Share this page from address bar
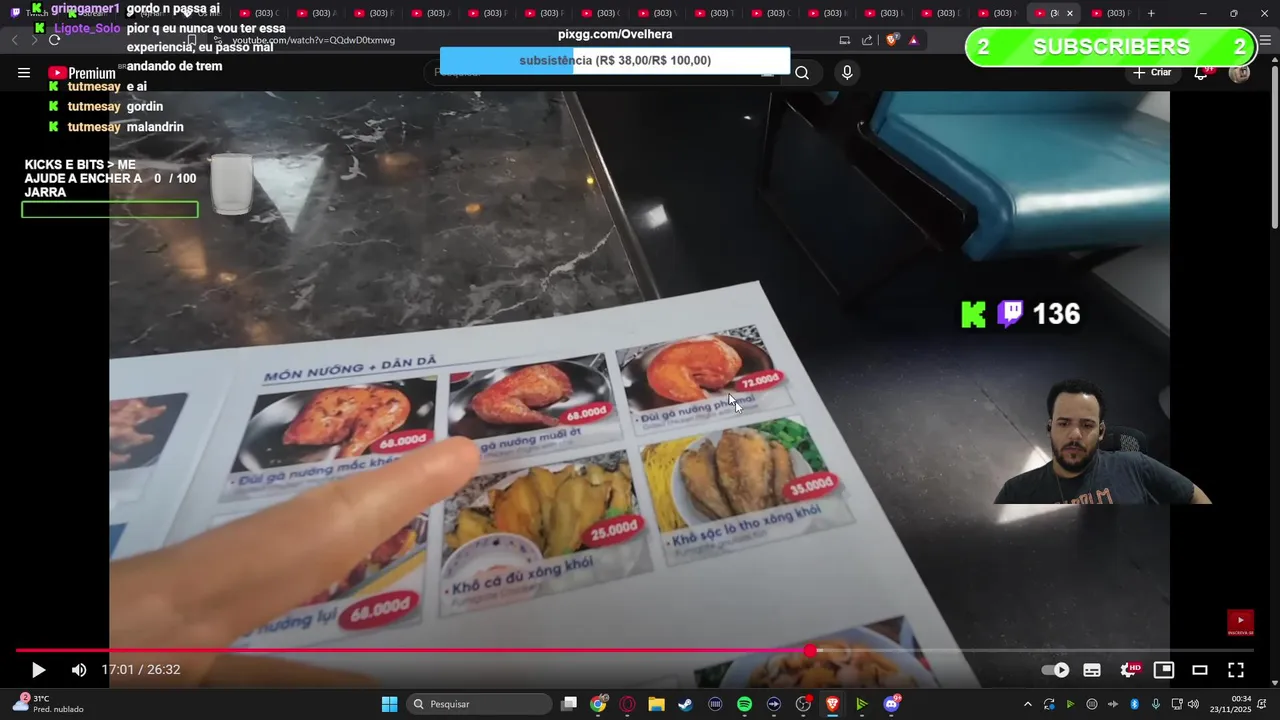Screen dimensions: 1280x720 pyautogui.click(x=867, y=40)
